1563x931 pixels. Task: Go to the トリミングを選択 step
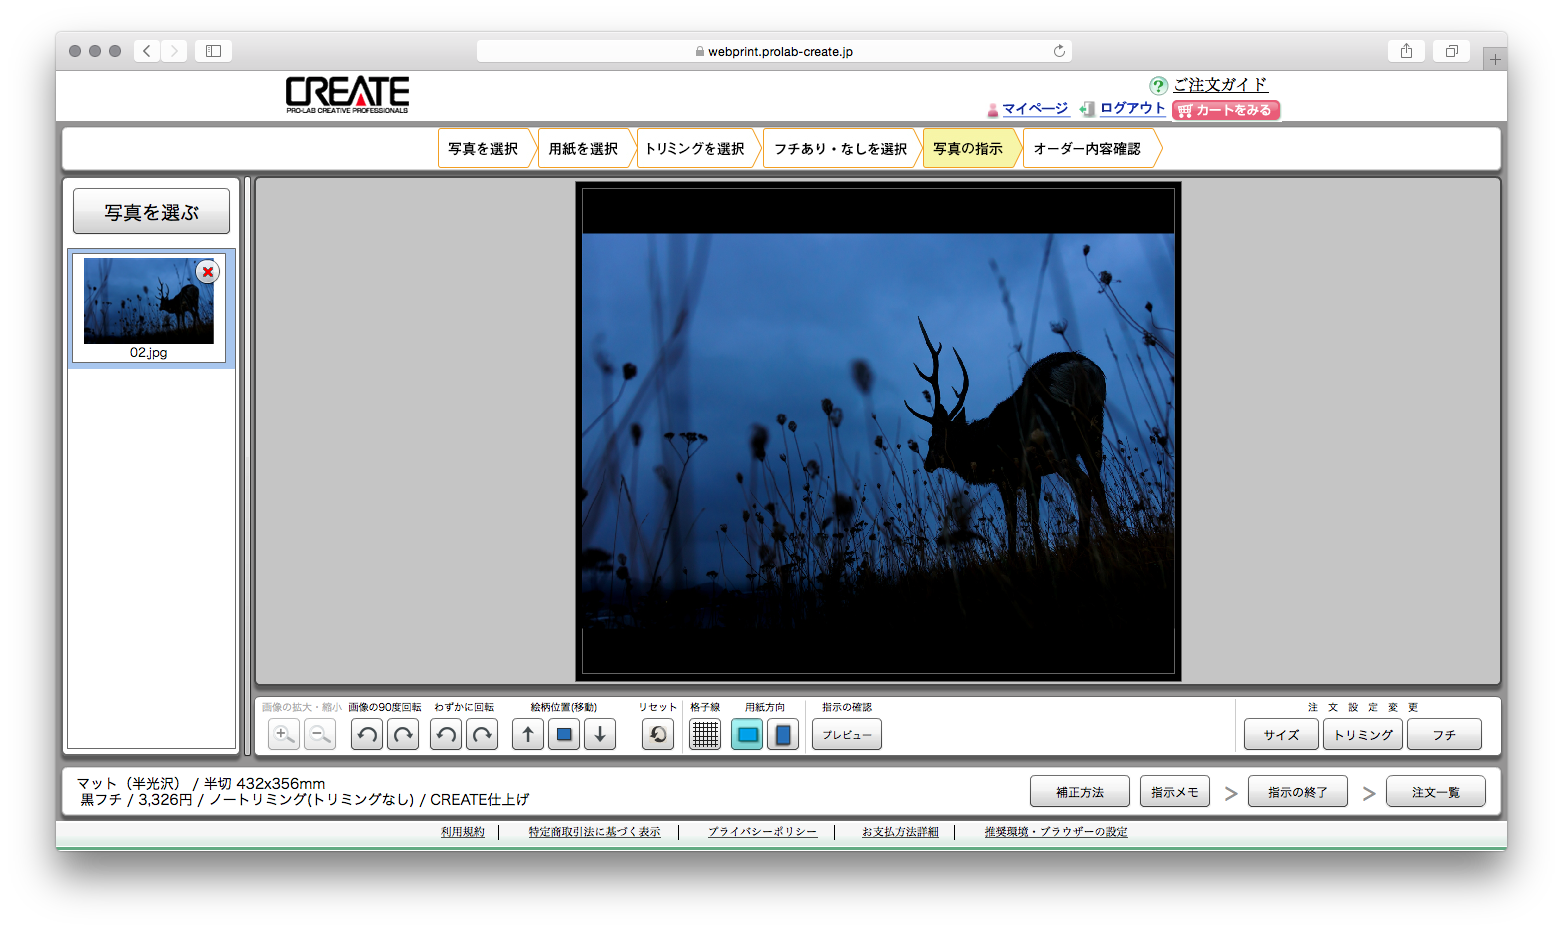pos(697,149)
